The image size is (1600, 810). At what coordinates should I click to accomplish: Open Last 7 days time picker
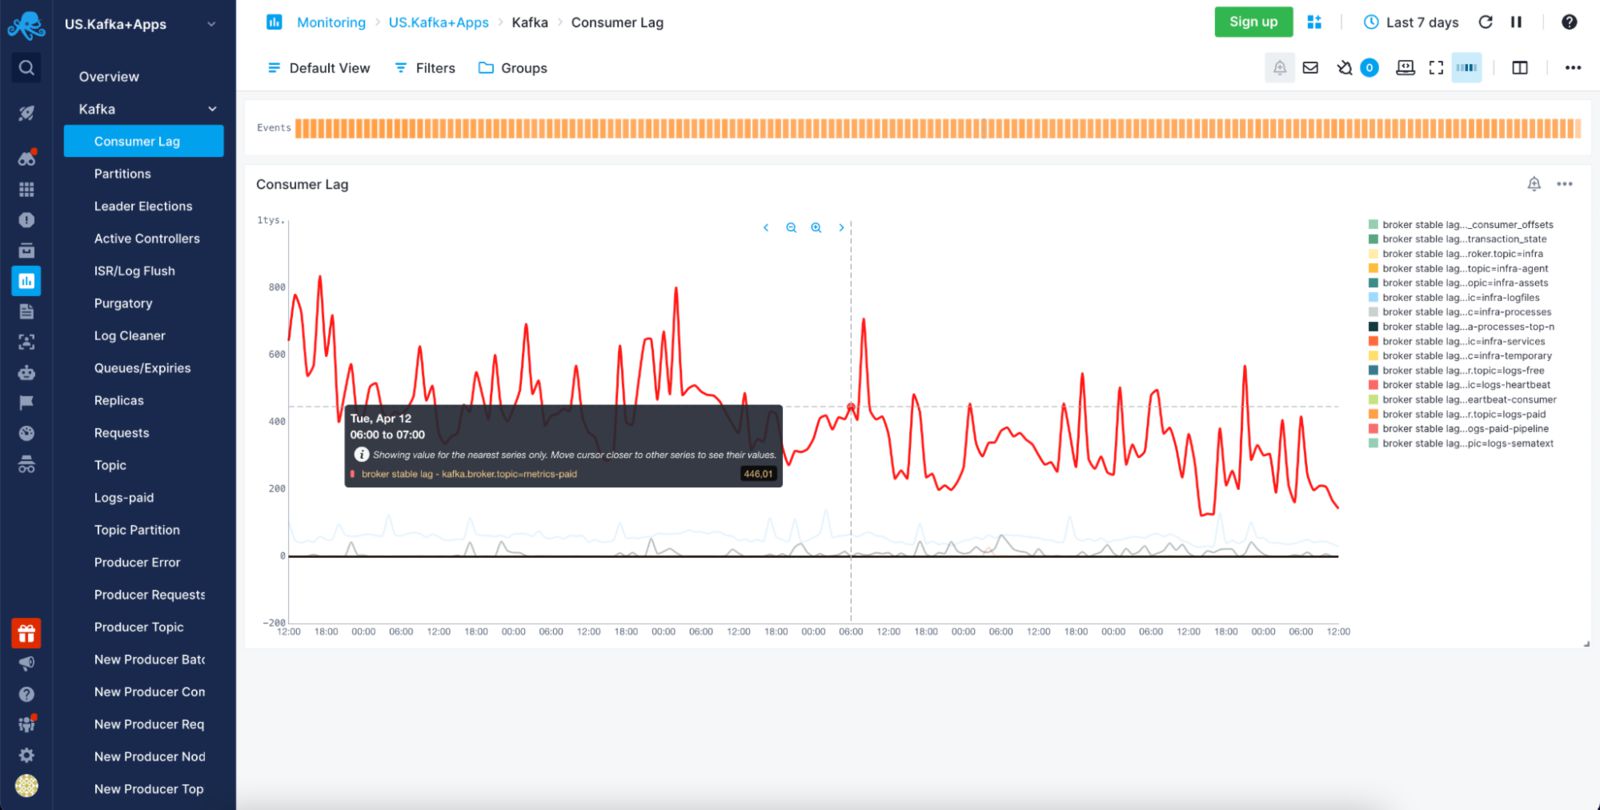coord(1411,22)
